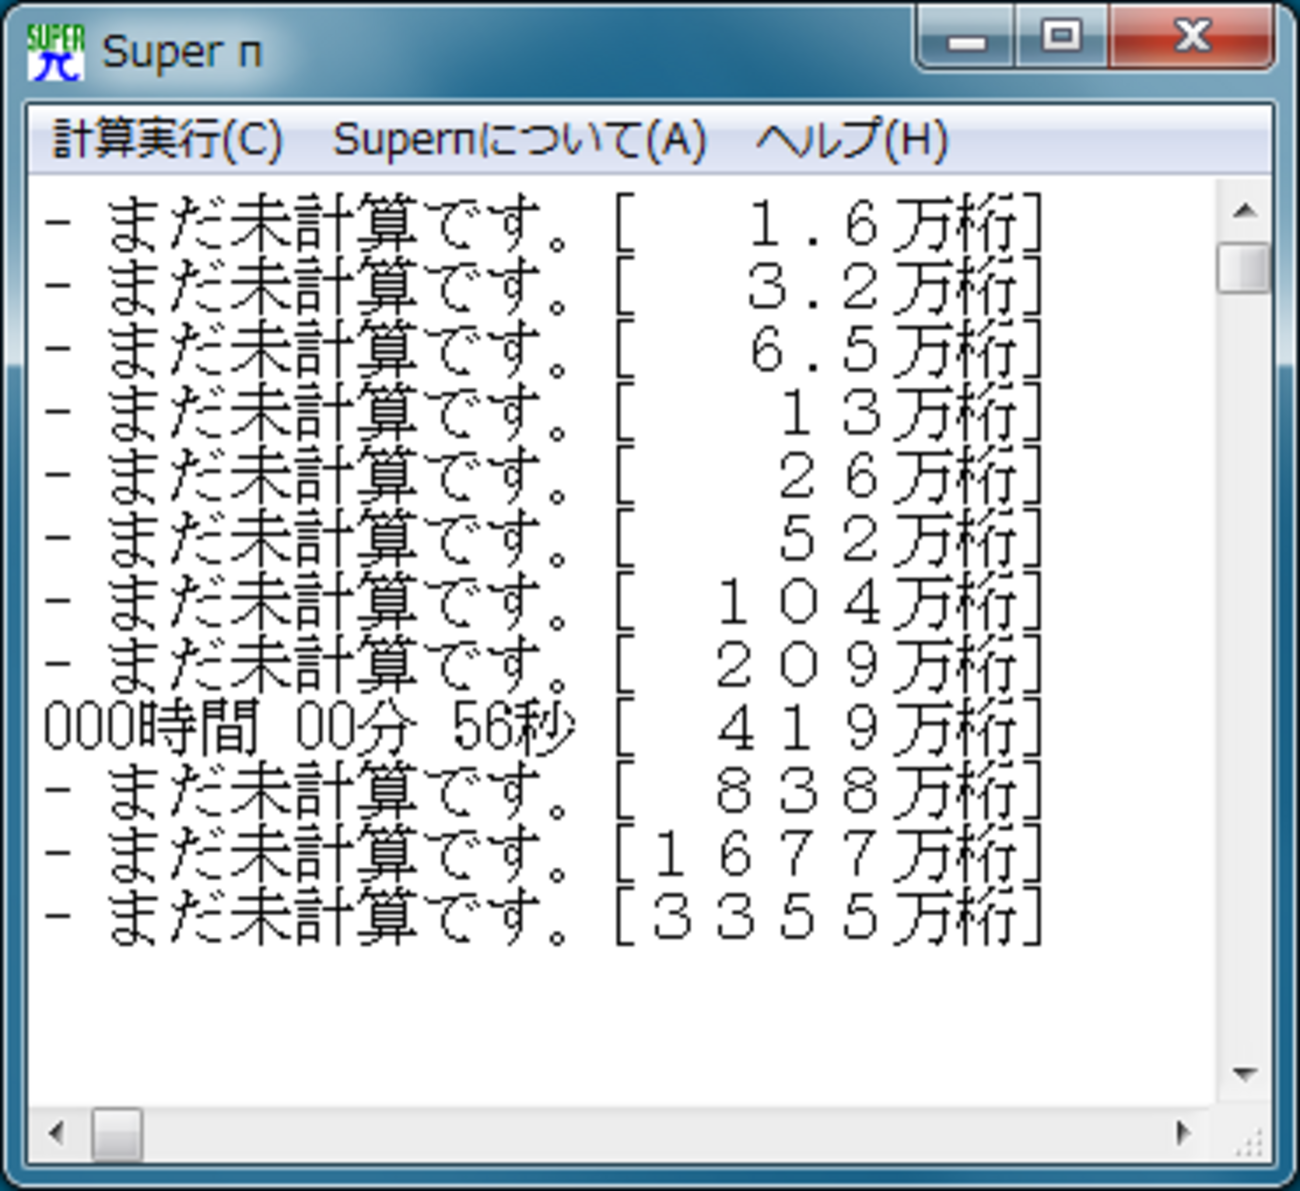The height and width of the screenshot is (1191, 1300).
Task: Open the 計算実行(C) menu
Action: point(168,139)
